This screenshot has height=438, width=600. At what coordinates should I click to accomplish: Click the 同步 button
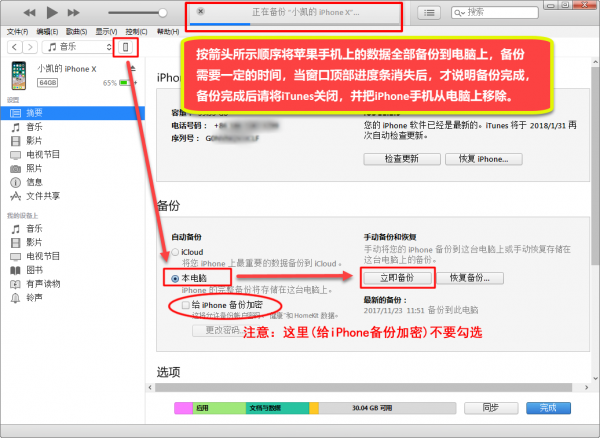click(x=490, y=408)
